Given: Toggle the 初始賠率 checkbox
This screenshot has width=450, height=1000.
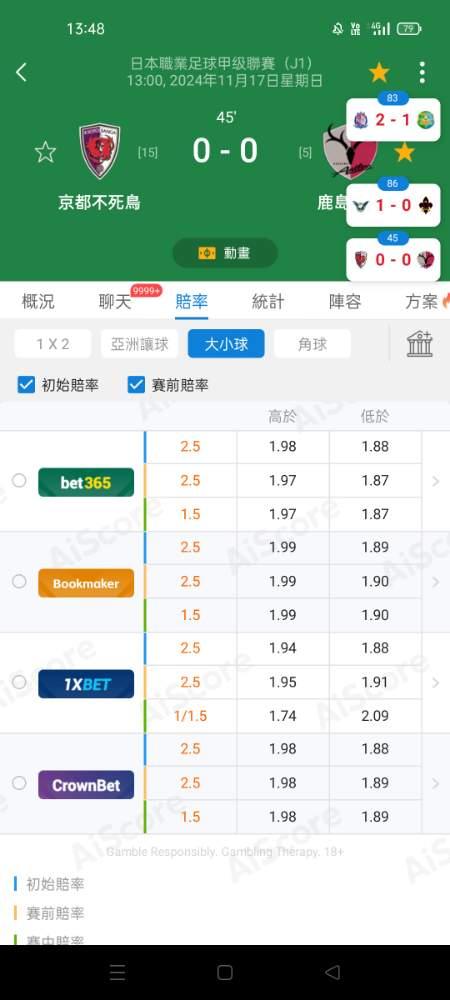Looking at the screenshot, I should 26,385.
